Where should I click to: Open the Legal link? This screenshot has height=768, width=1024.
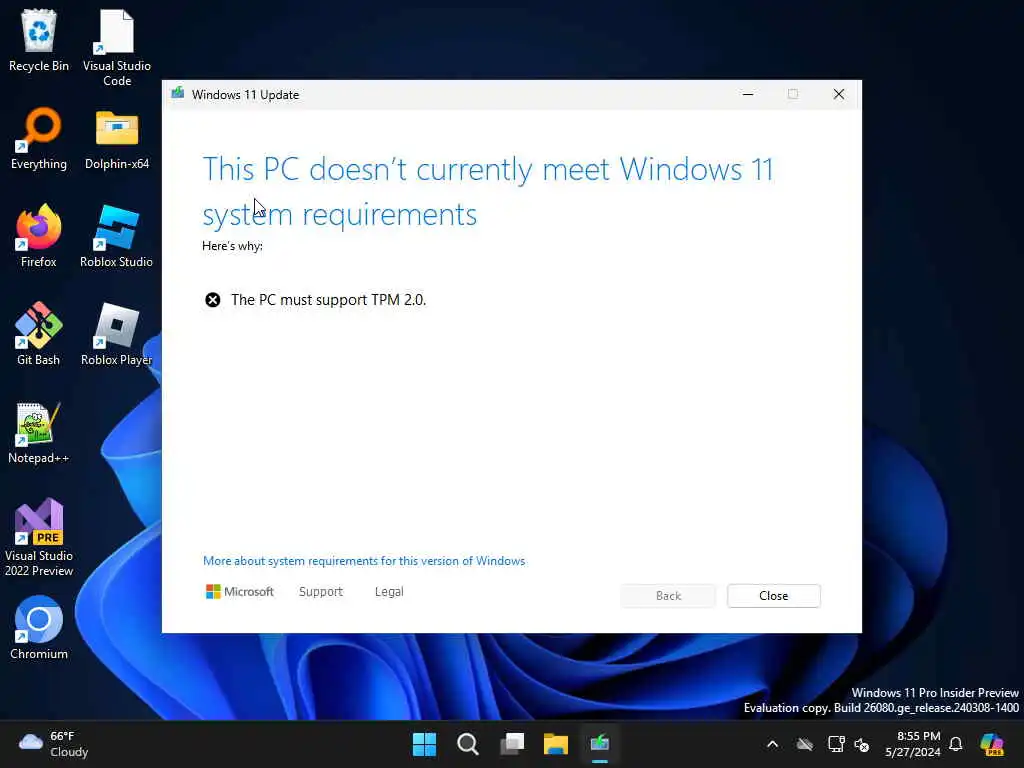click(389, 592)
